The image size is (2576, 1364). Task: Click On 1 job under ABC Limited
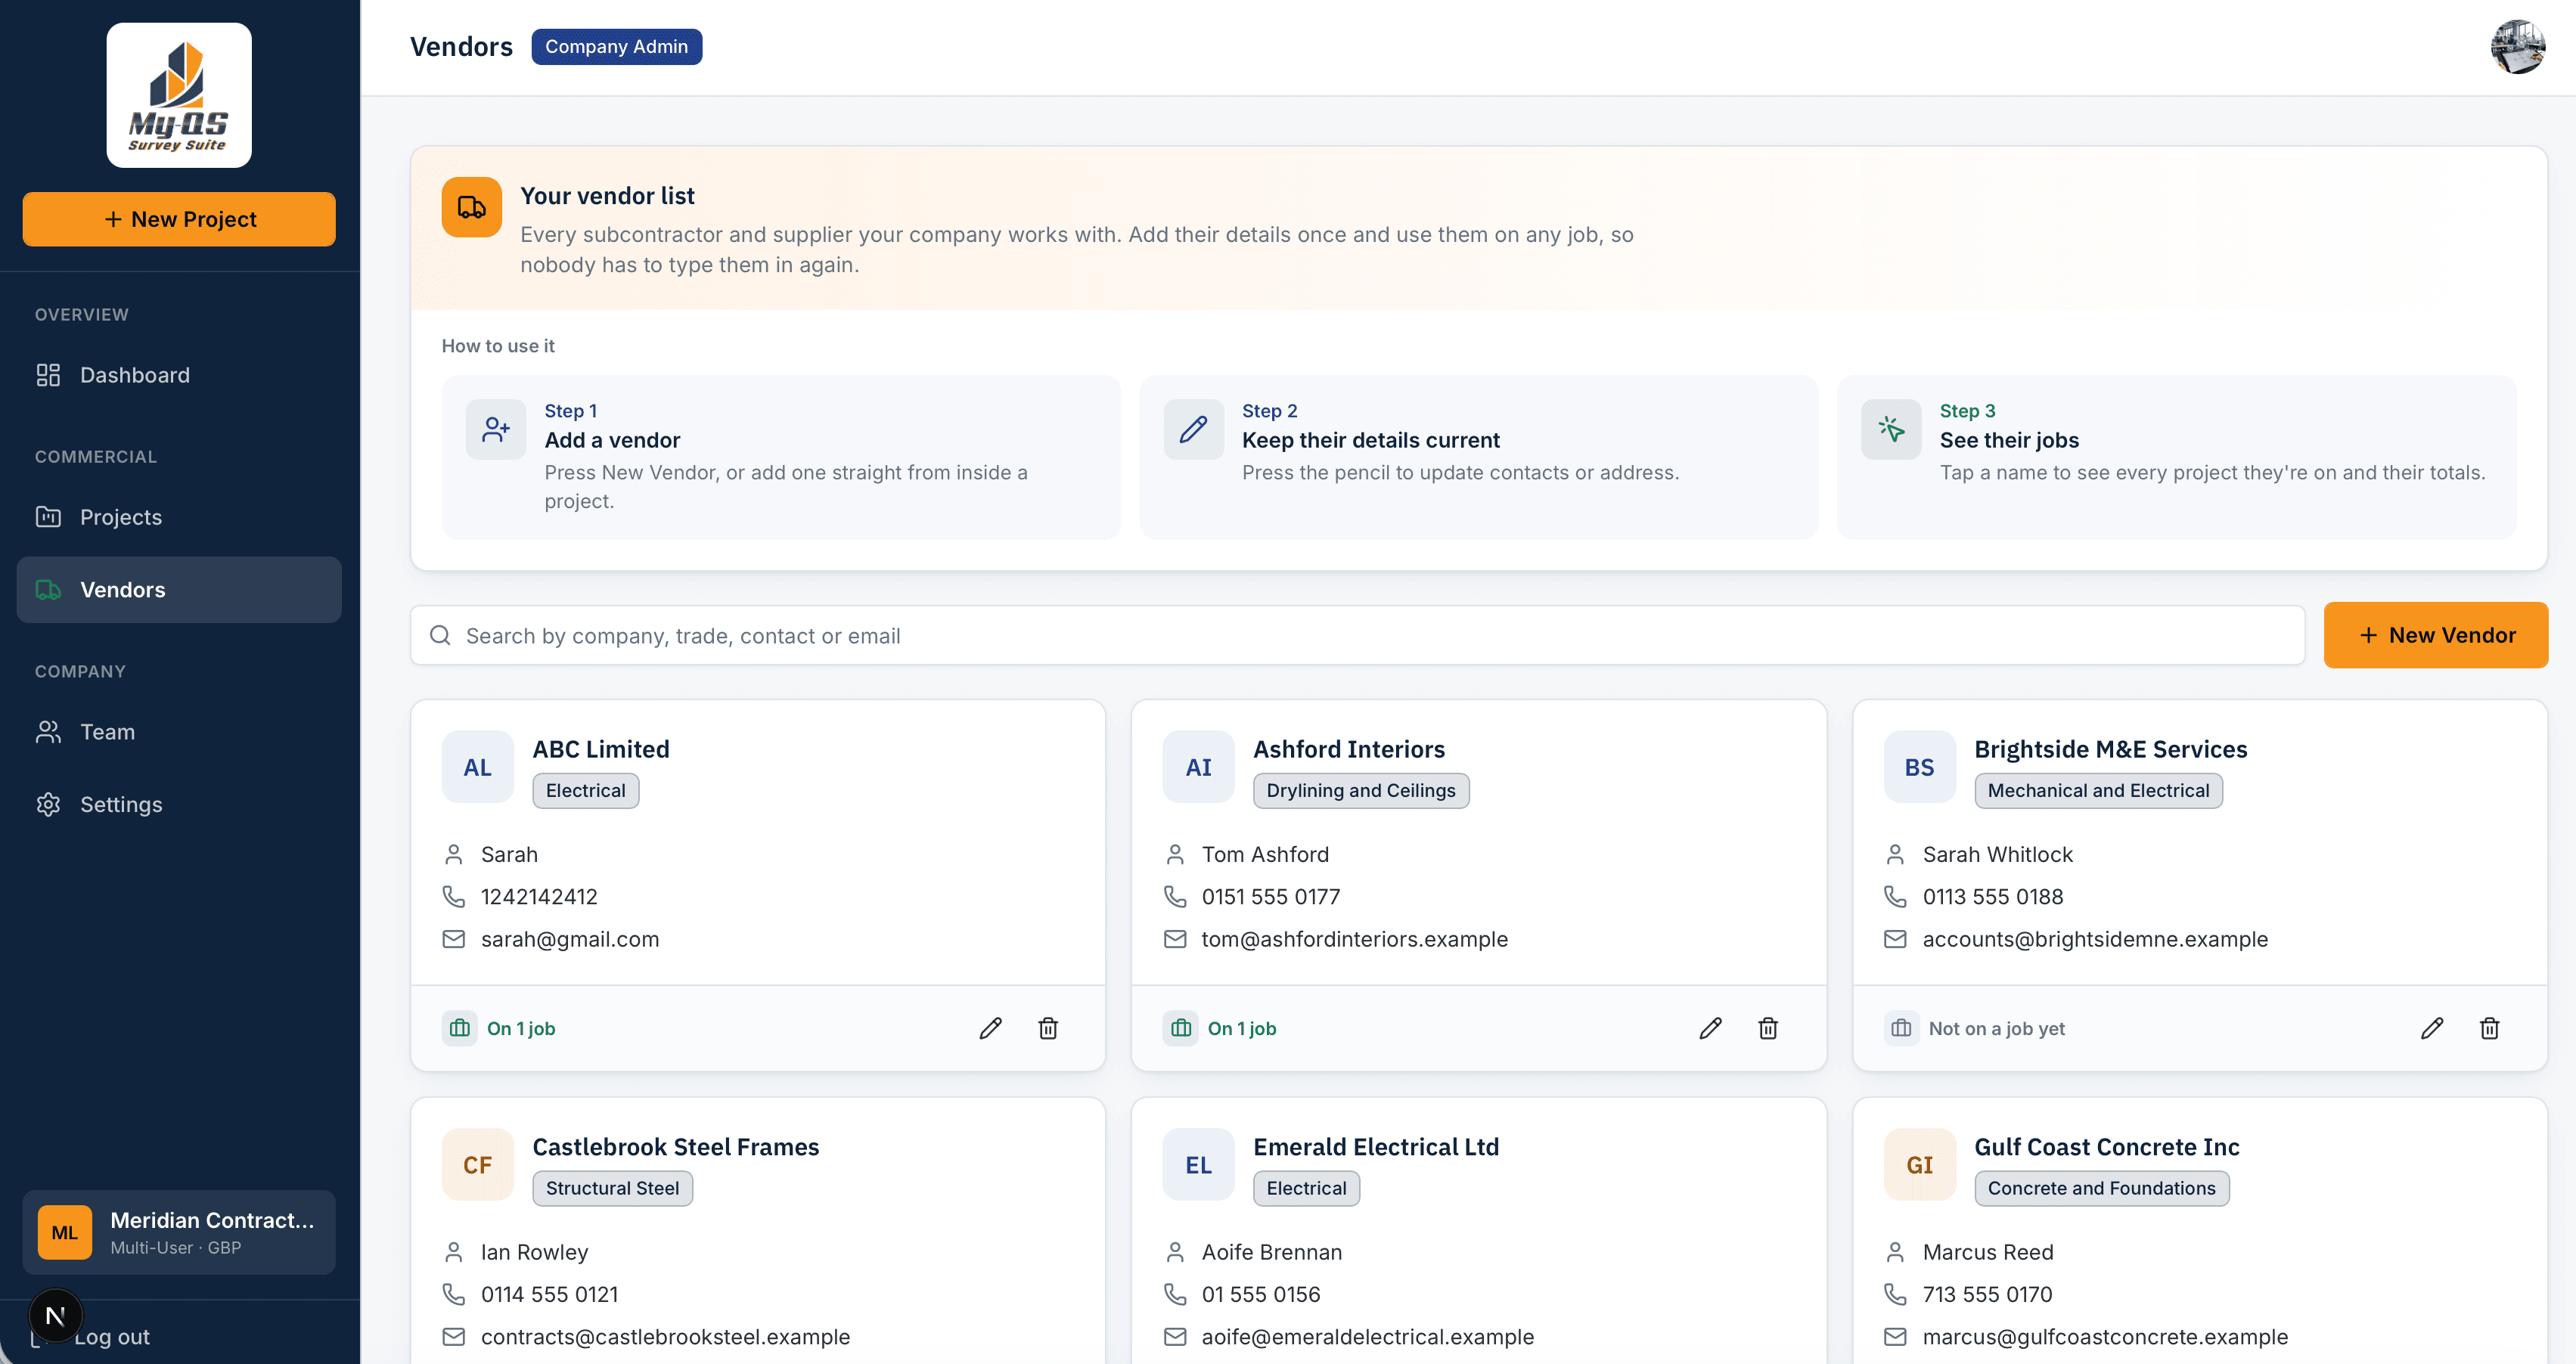[x=521, y=1028]
